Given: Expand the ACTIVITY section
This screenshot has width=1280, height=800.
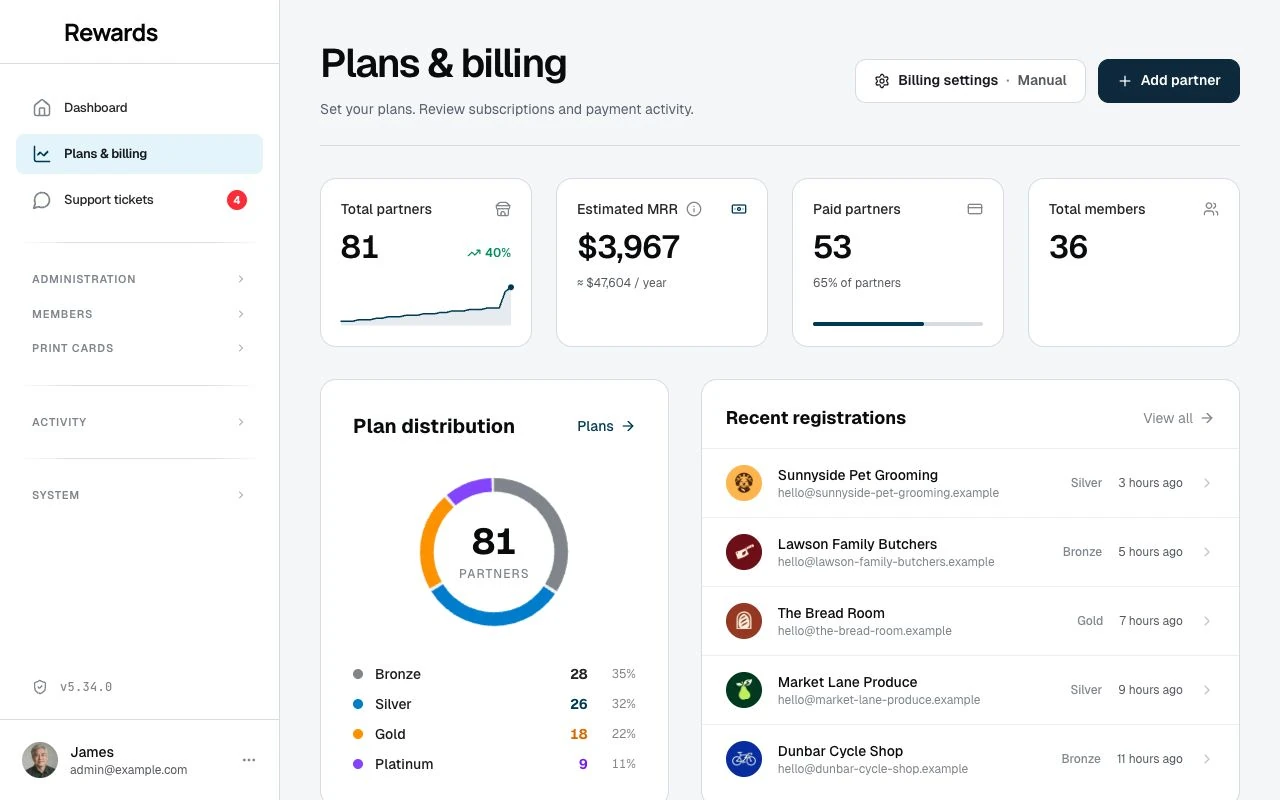Looking at the screenshot, I should point(139,422).
